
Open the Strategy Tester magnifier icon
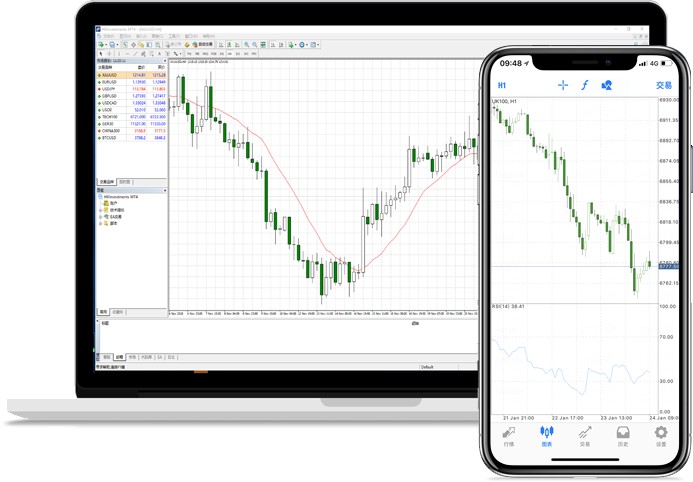click(x=158, y=45)
